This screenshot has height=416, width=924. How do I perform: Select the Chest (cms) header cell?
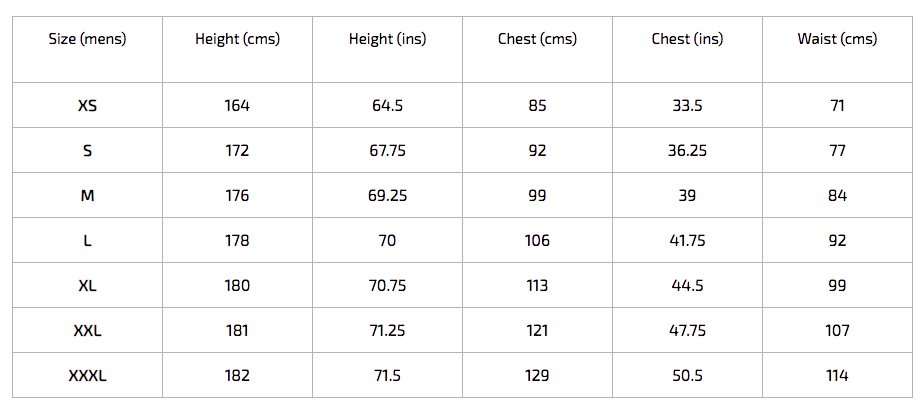tap(537, 39)
